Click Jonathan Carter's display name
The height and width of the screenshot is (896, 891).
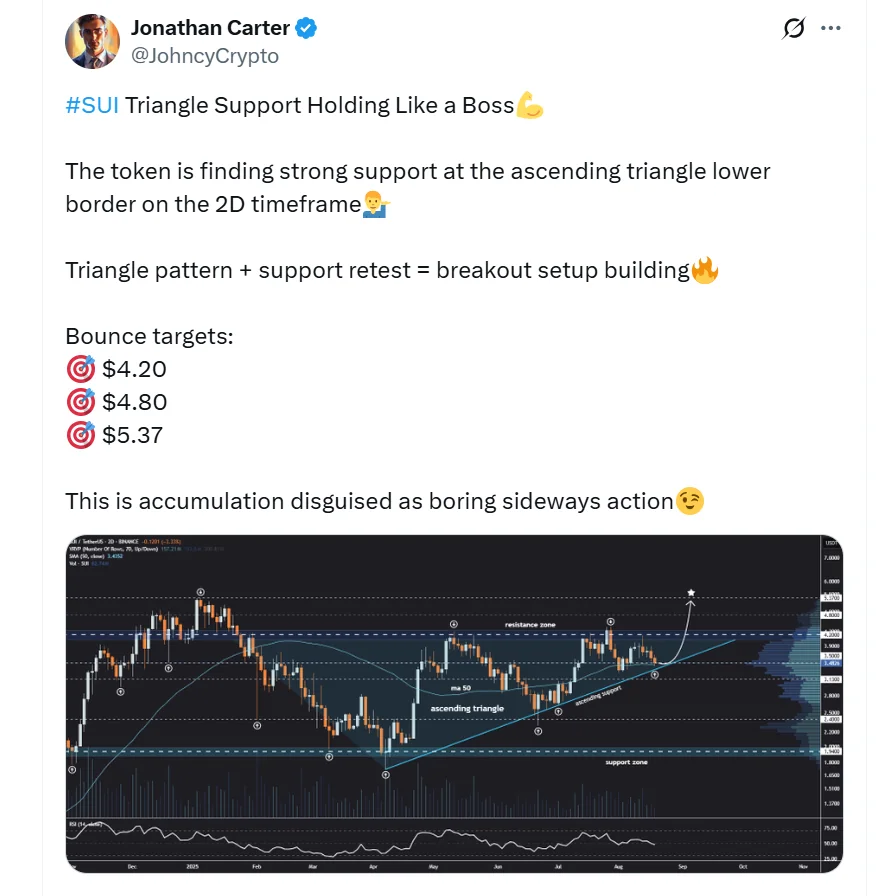tap(205, 28)
